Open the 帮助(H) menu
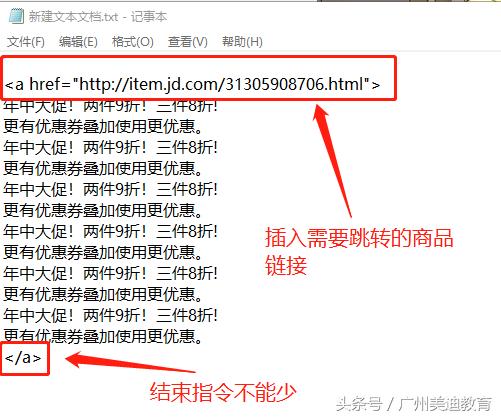Screen dimensions: 501x417 [242, 42]
